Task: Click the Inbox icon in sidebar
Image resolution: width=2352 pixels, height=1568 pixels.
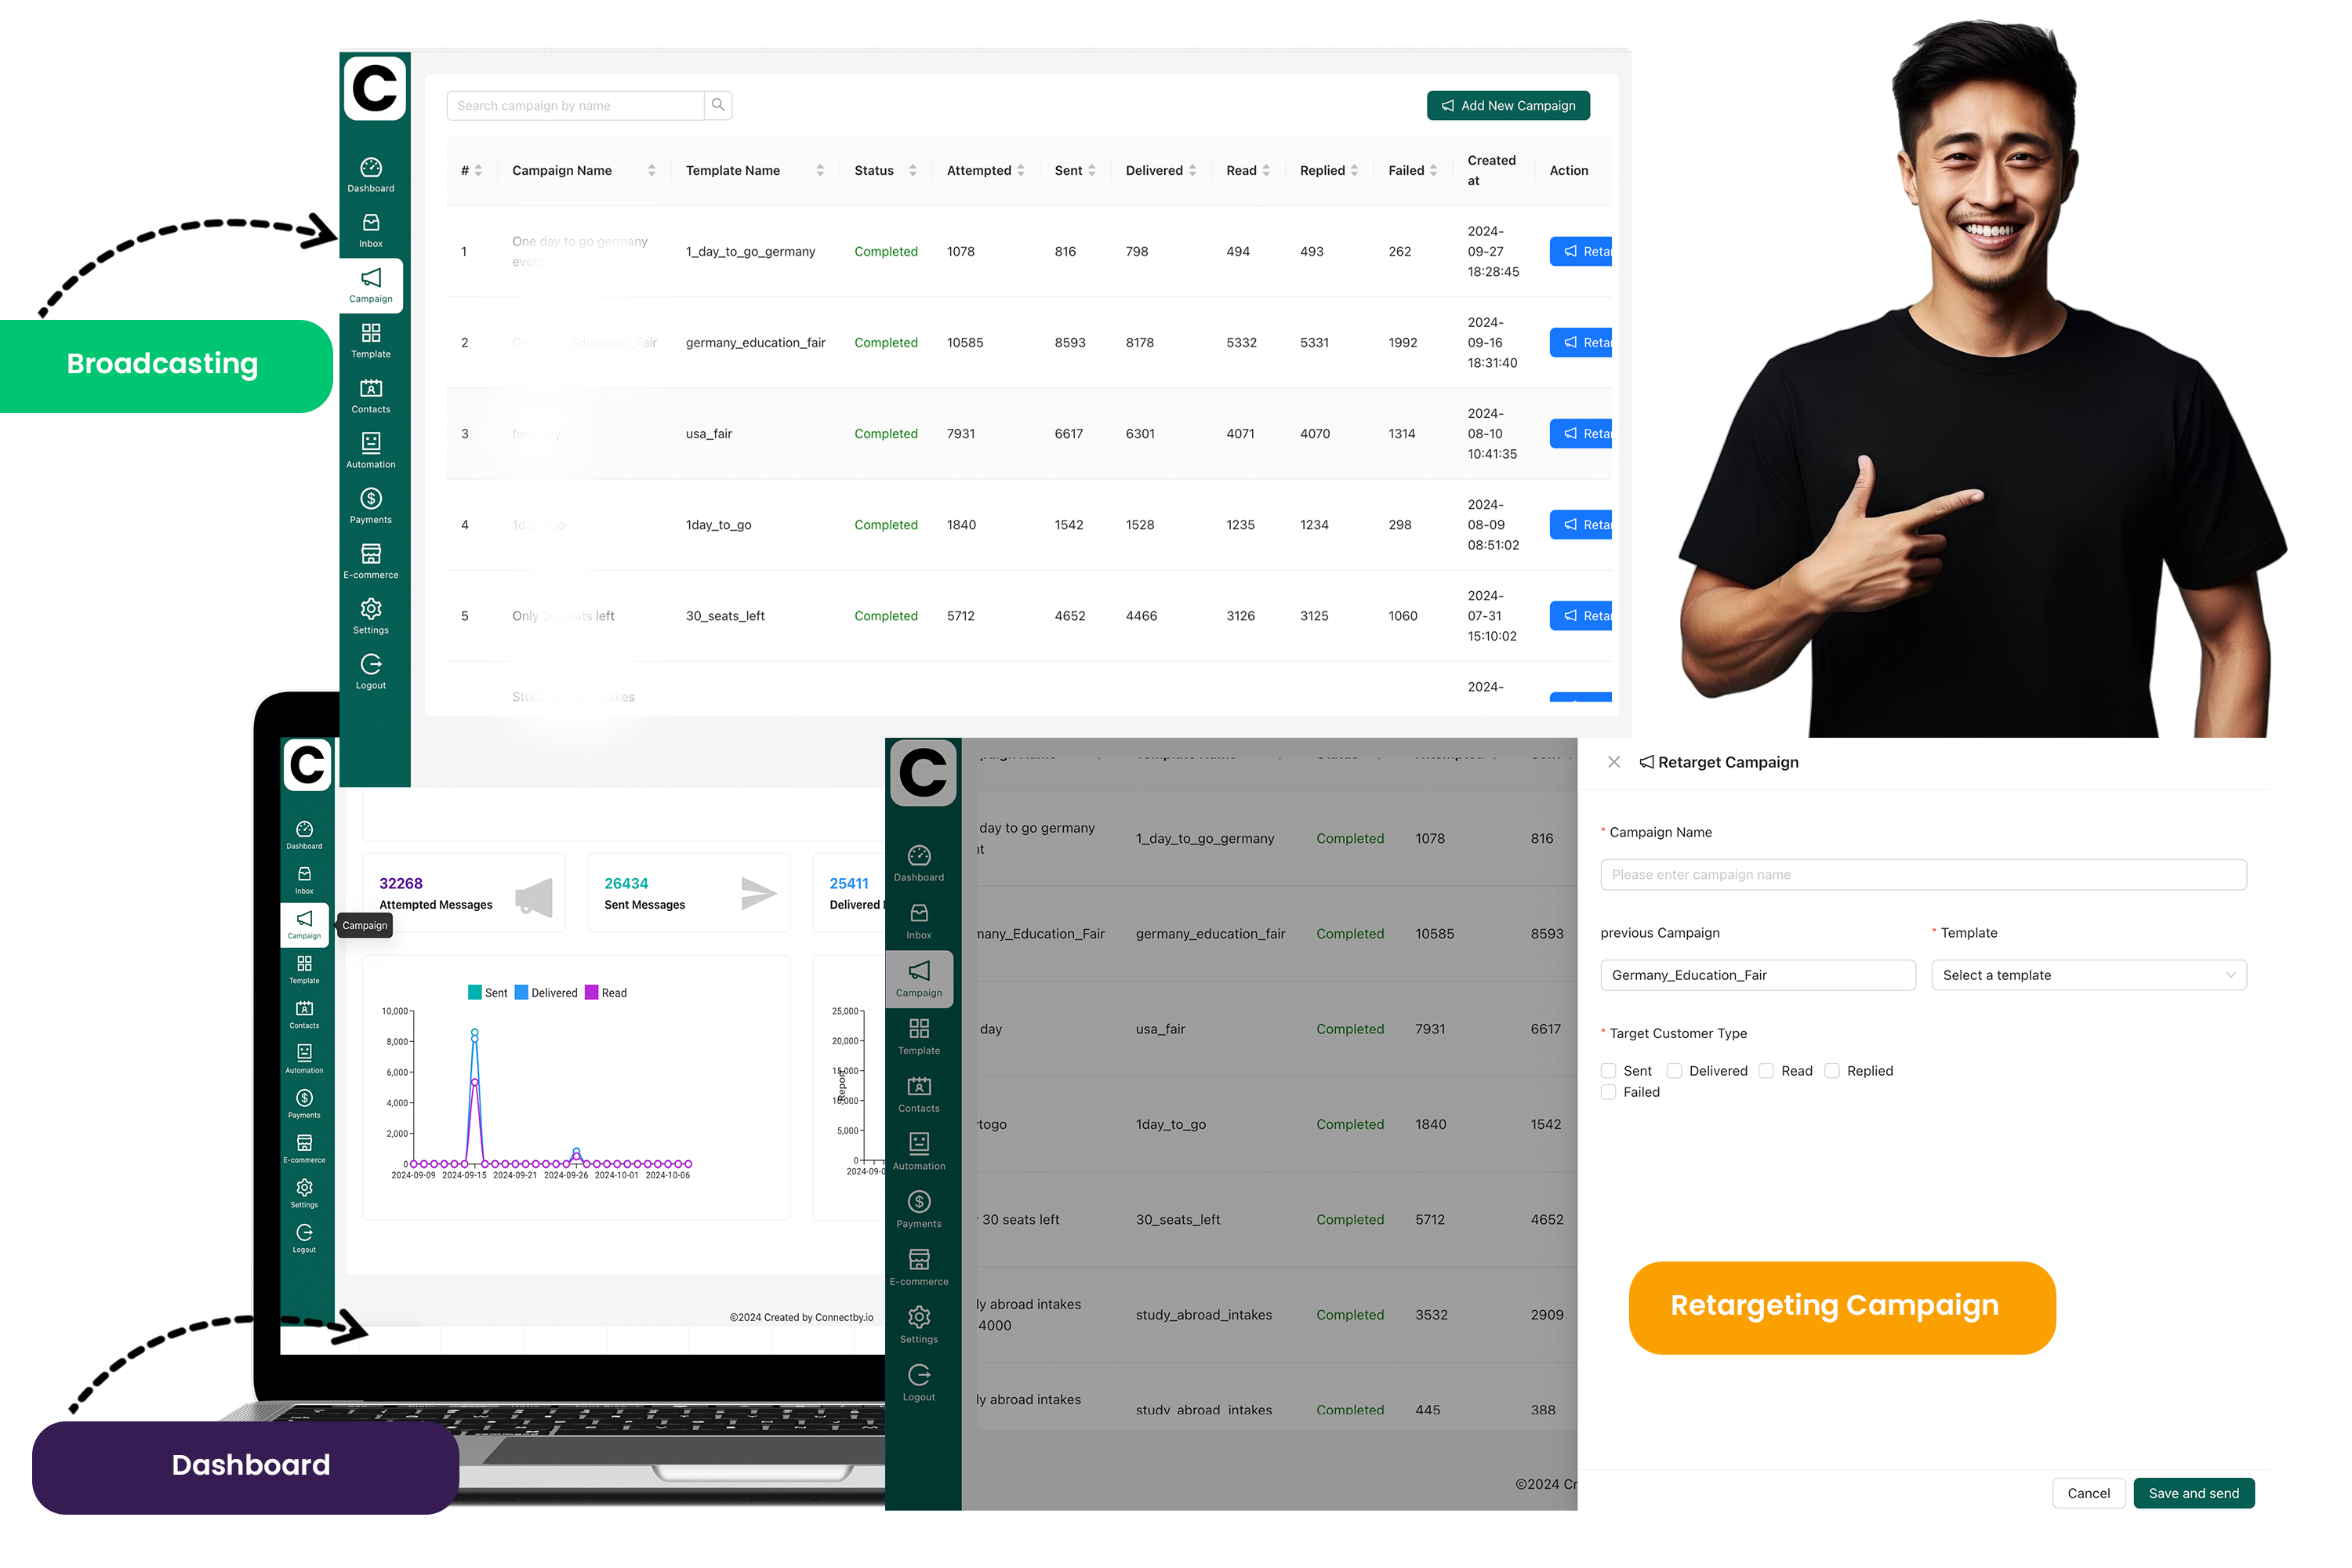Action: pos(368,220)
